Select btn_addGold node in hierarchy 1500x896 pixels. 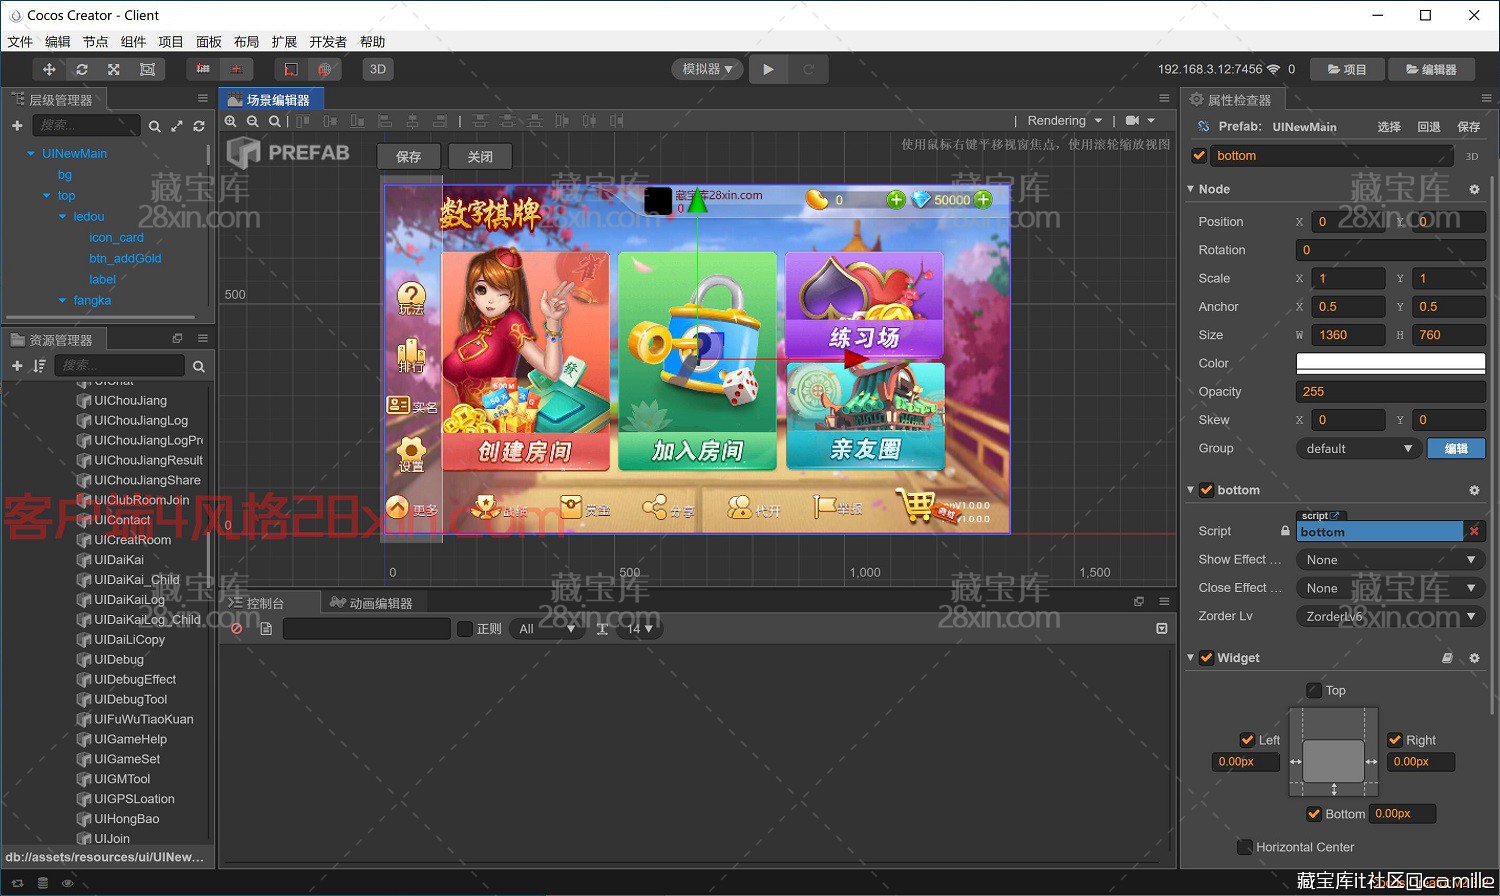click(x=125, y=258)
